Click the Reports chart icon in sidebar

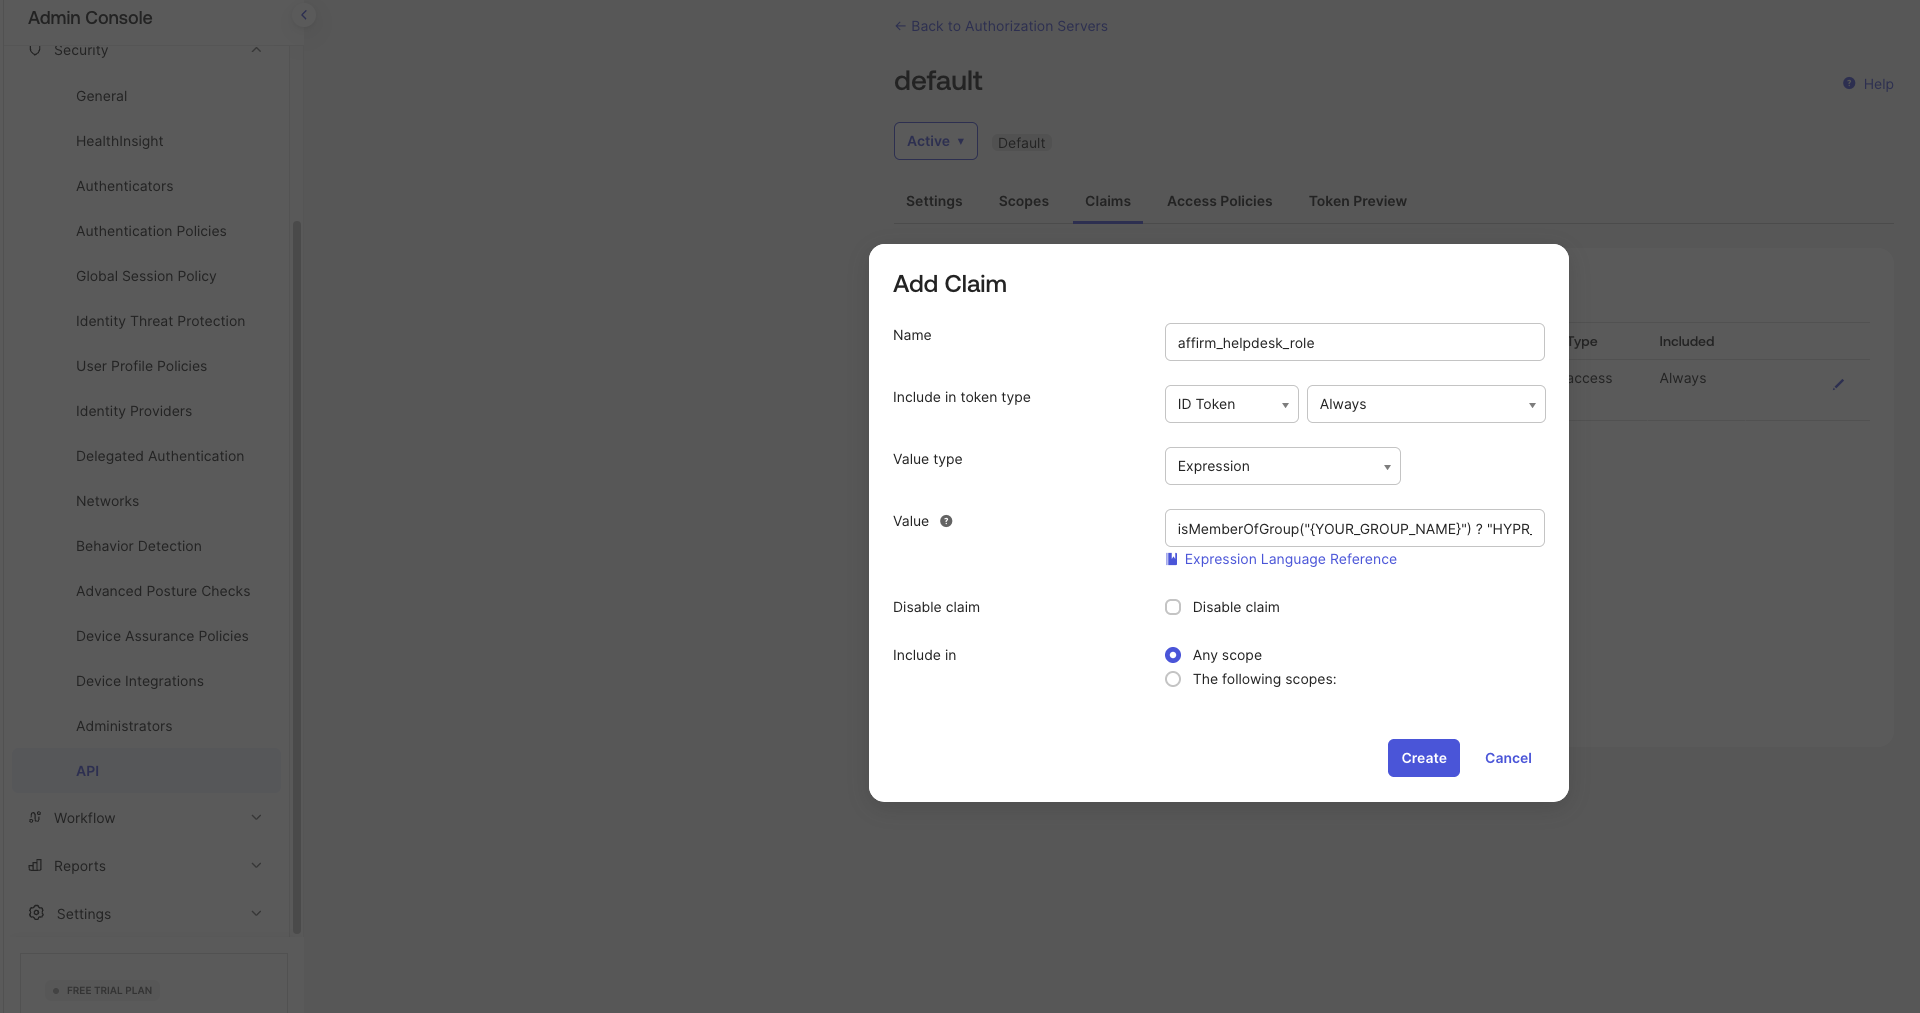click(36, 865)
